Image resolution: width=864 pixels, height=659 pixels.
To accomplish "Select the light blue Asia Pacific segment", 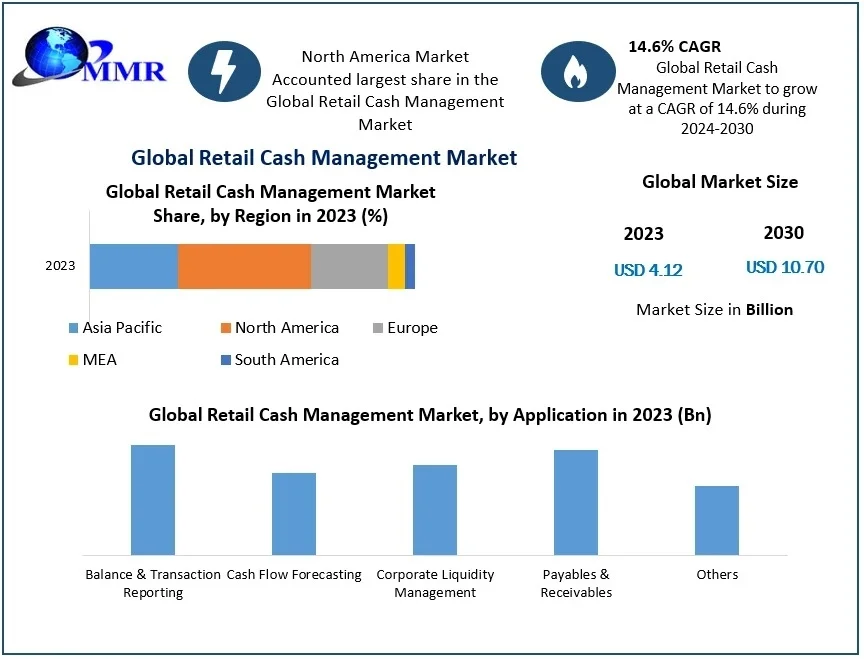I will click(134, 266).
